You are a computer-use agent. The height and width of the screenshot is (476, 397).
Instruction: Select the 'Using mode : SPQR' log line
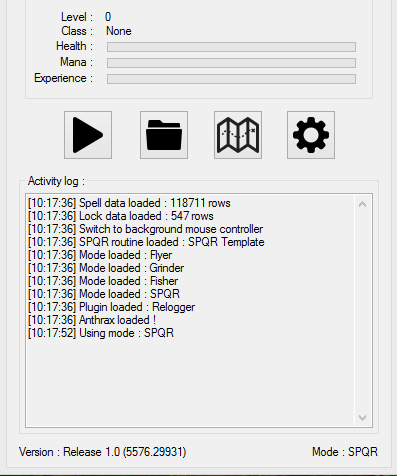101,333
